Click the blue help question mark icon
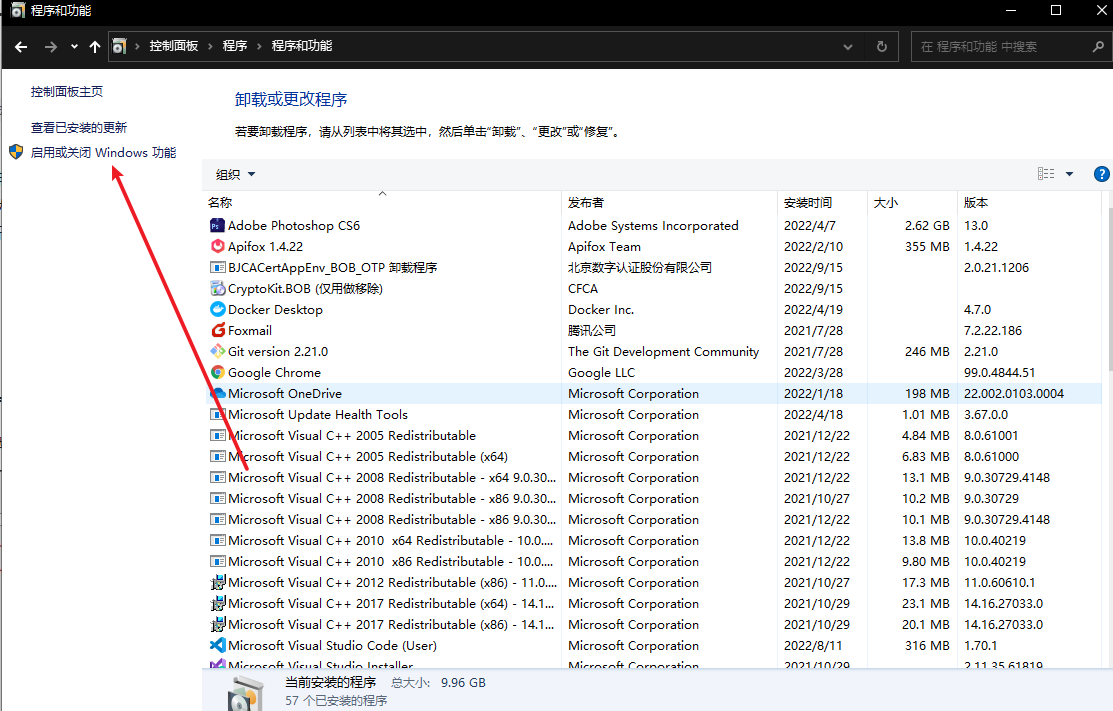The height and width of the screenshot is (711, 1113). point(1101,174)
